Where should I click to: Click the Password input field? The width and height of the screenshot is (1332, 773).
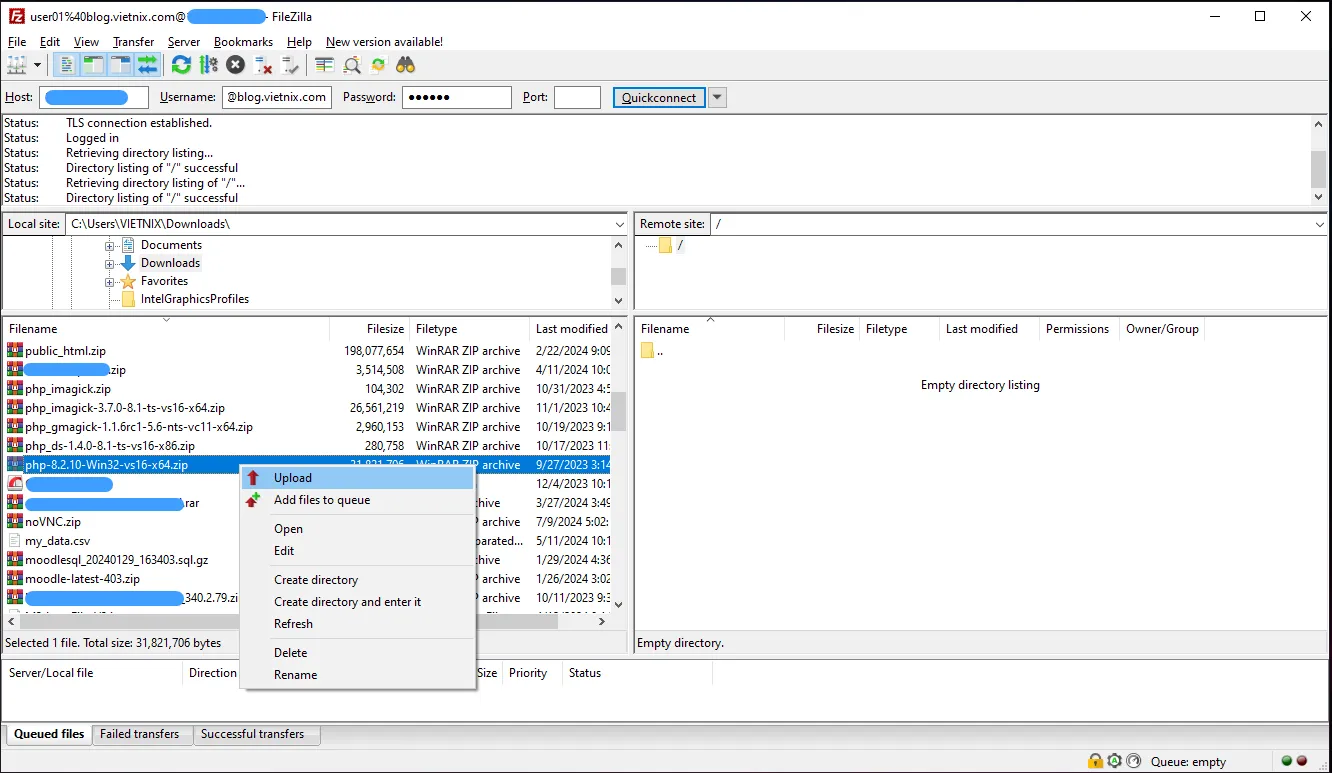457,97
